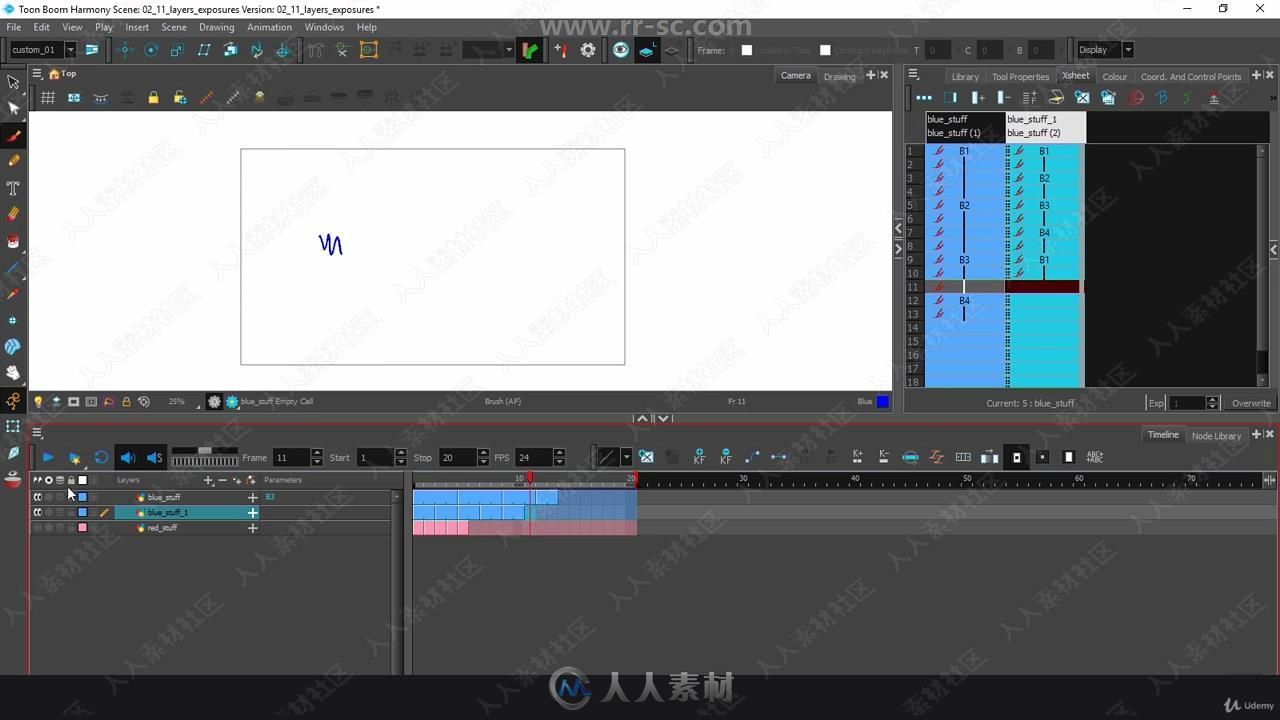Open the Drawing menu

pos(216,27)
